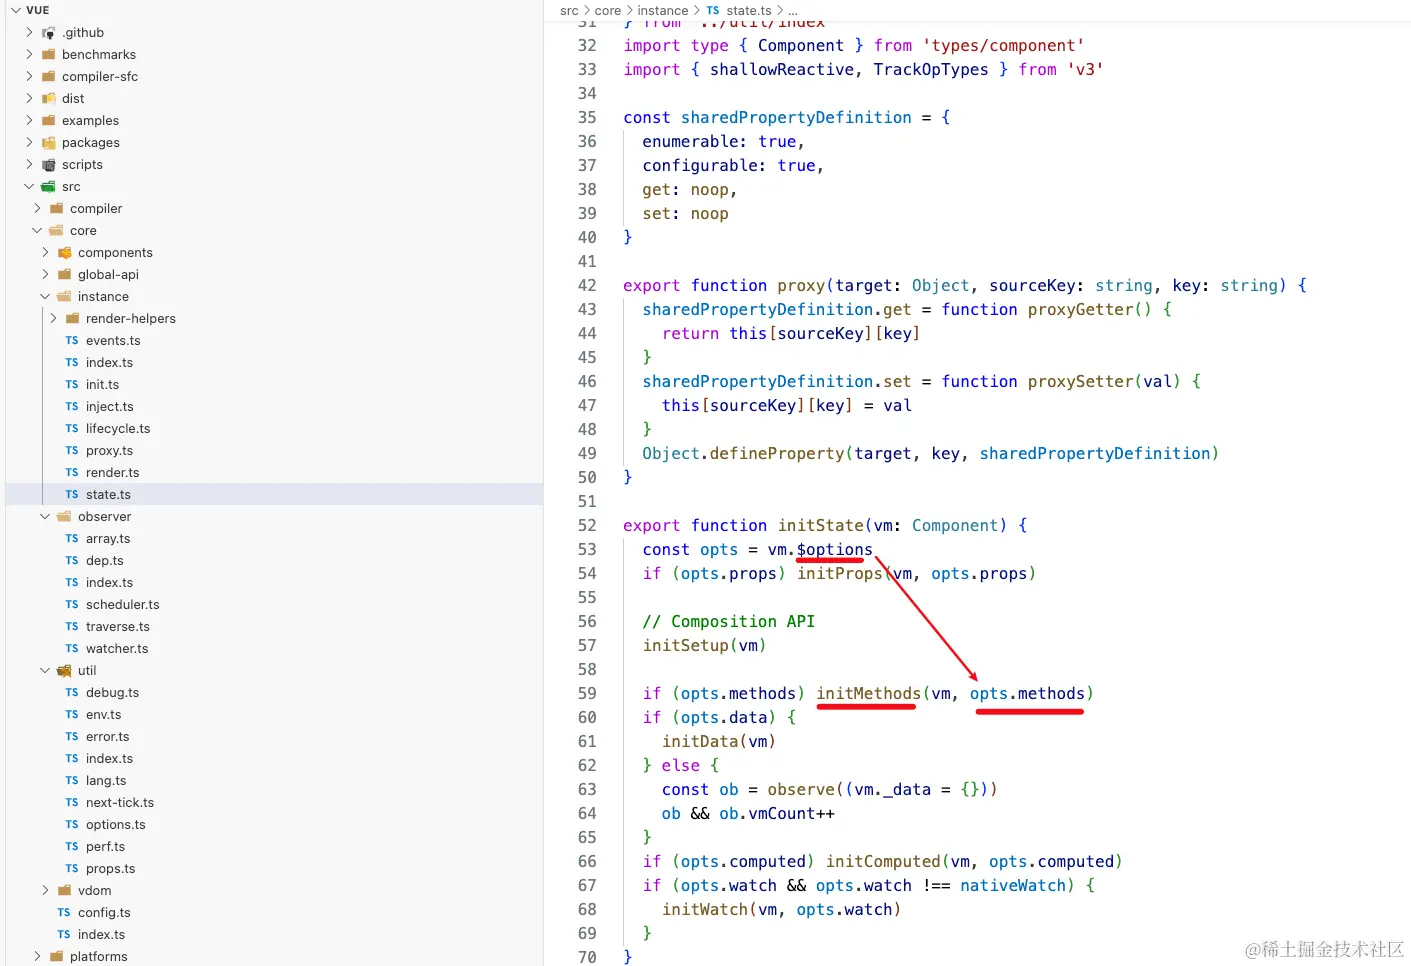Click the TS icon beside watcher.ts

(x=72, y=649)
